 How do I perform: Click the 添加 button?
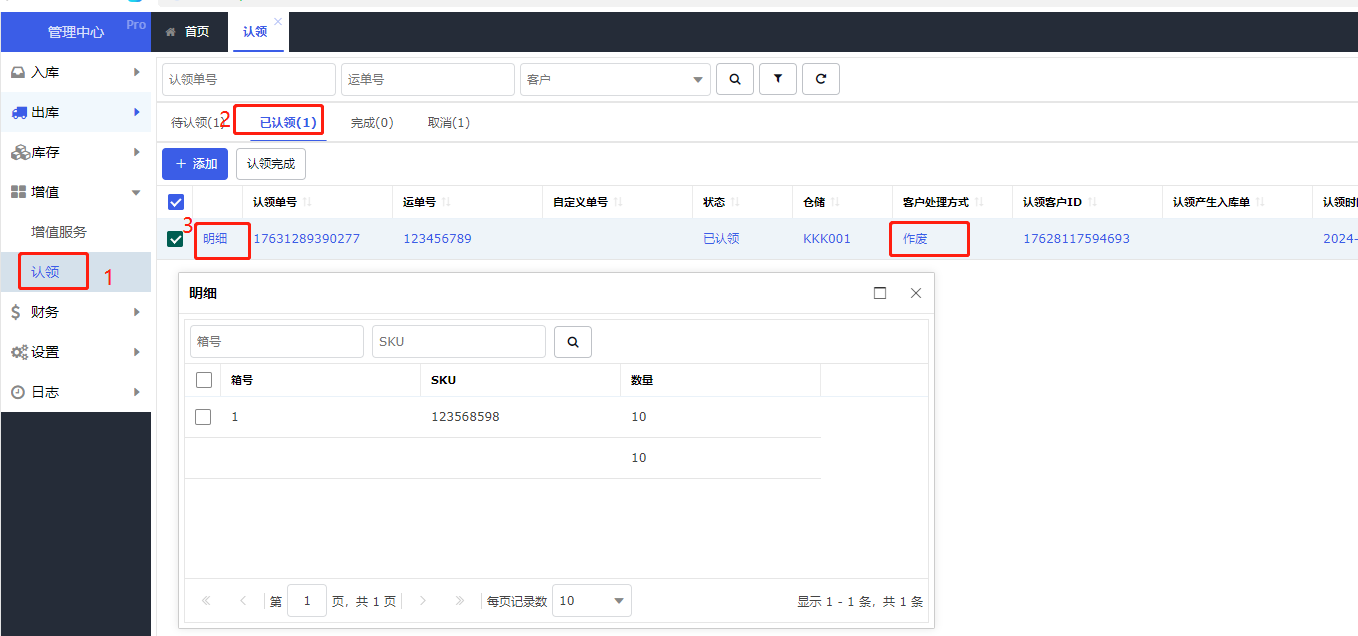point(195,164)
